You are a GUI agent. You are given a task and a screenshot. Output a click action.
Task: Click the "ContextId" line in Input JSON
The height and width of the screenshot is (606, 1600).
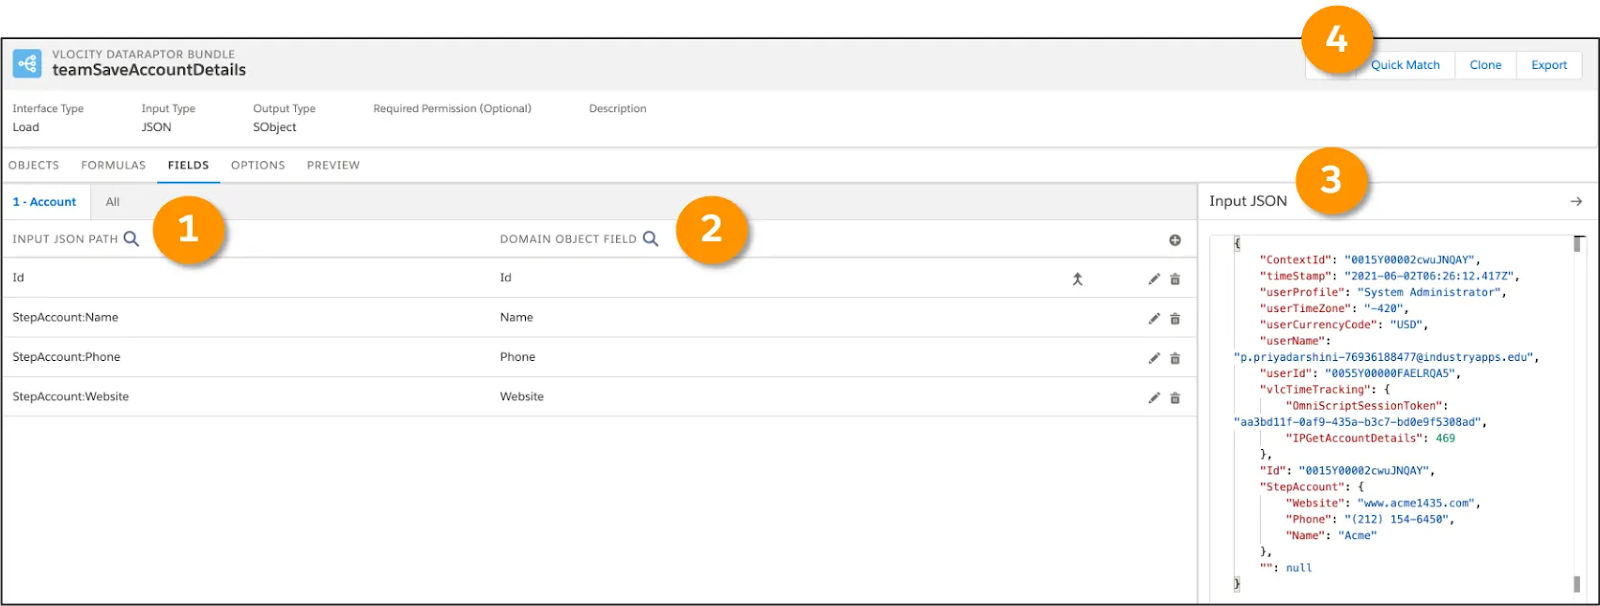point(1370,260)
